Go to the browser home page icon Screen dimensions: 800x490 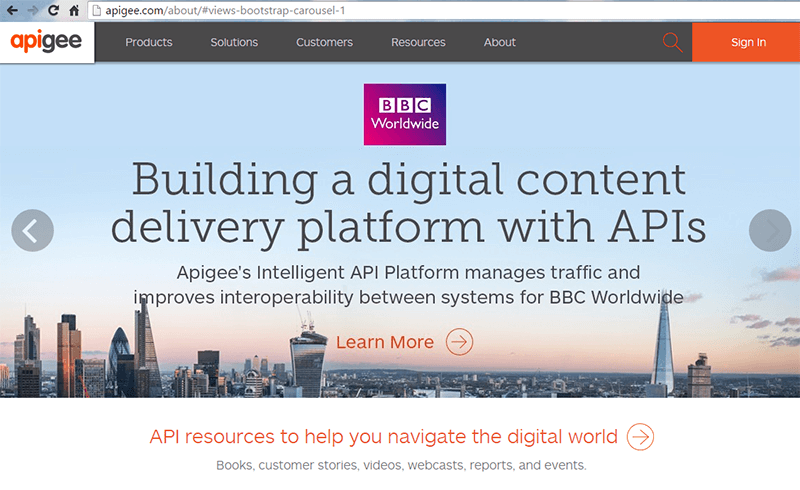pos(74,10)
